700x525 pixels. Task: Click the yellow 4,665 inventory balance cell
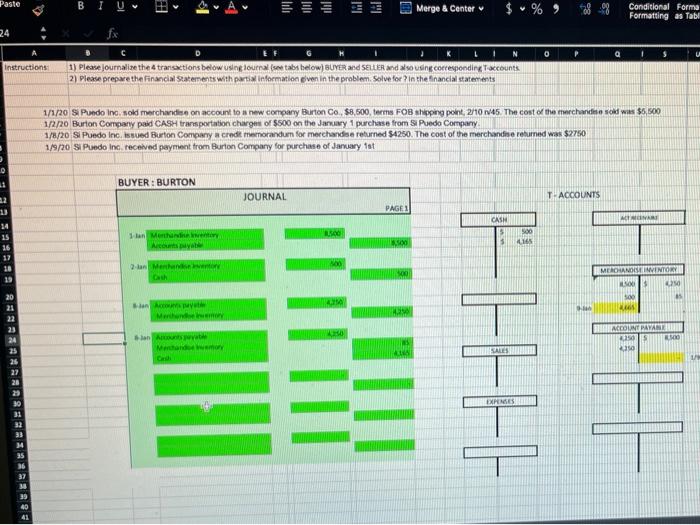pyautogui.click(x=617, y=308)
